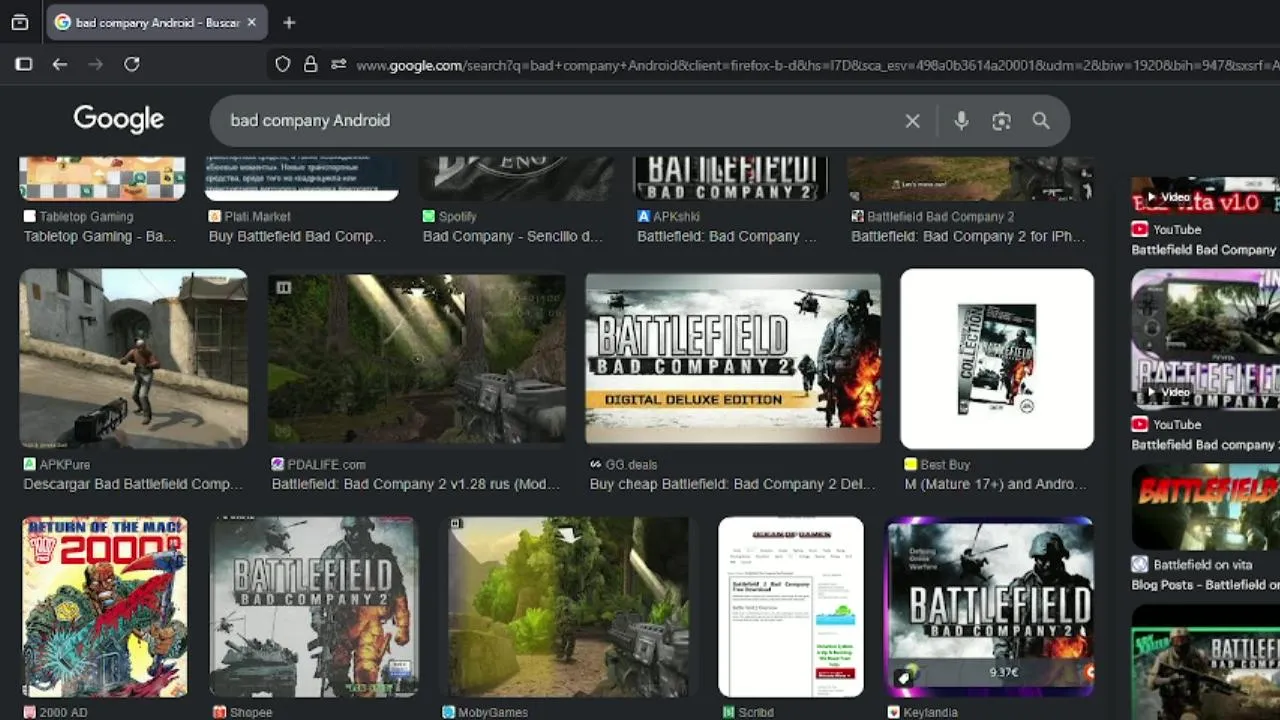The height and width of the screenshot is (720, 1280).
Task: Open MobyGames jungle gameplay thumbnail
Action: pos(568,606)
